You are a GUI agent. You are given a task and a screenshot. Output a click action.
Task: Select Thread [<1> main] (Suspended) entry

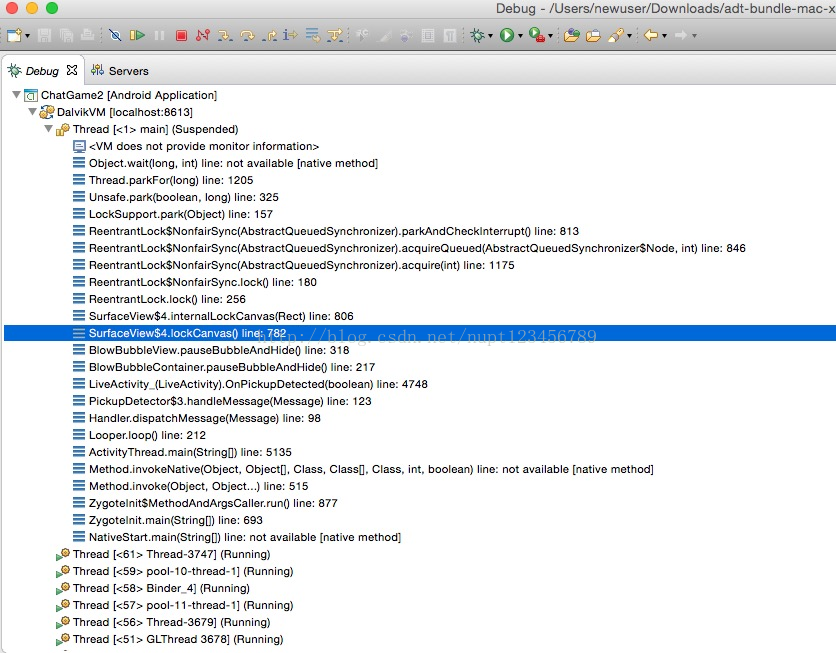155,129
